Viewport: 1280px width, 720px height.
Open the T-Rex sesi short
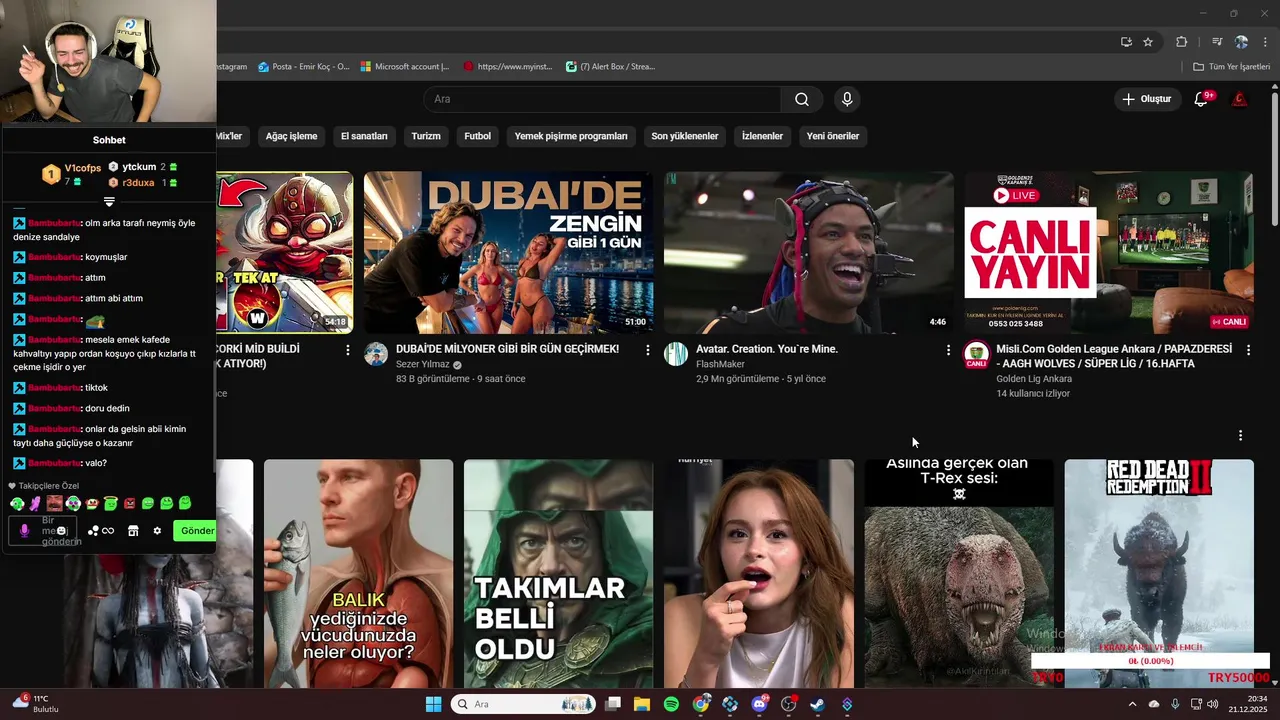coord(959,574)
